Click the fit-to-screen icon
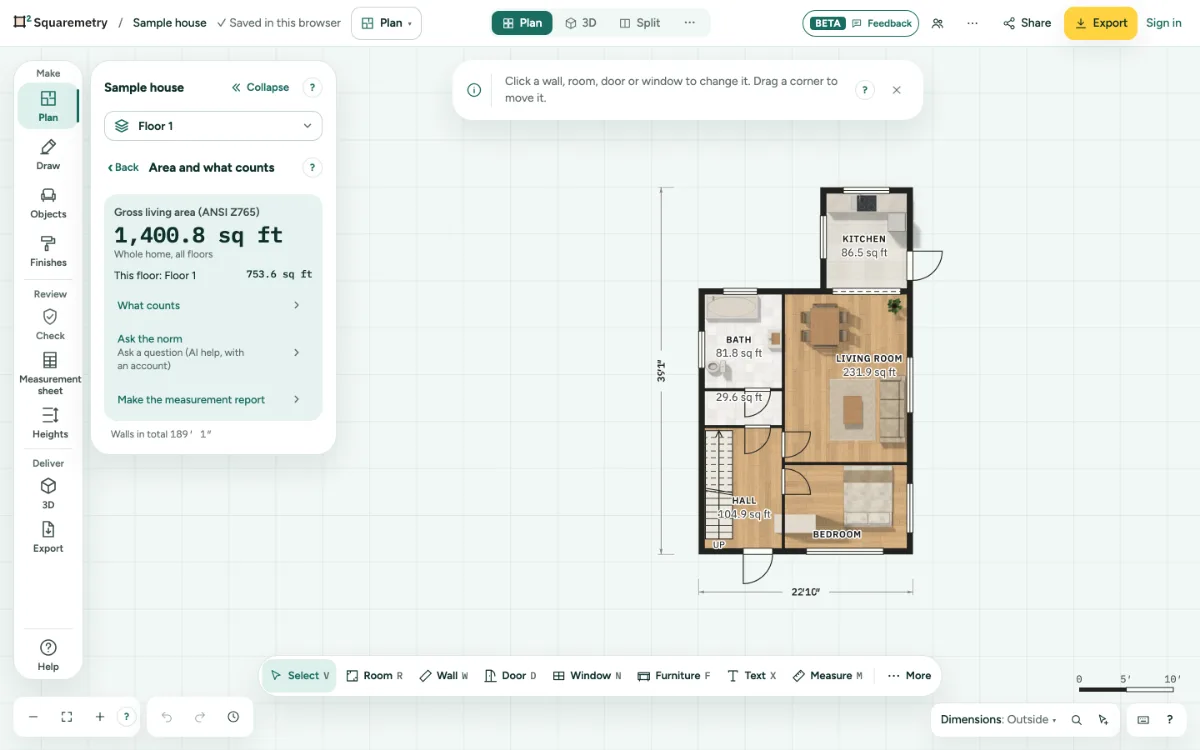 pyautogui.click(x=67, y=717)
